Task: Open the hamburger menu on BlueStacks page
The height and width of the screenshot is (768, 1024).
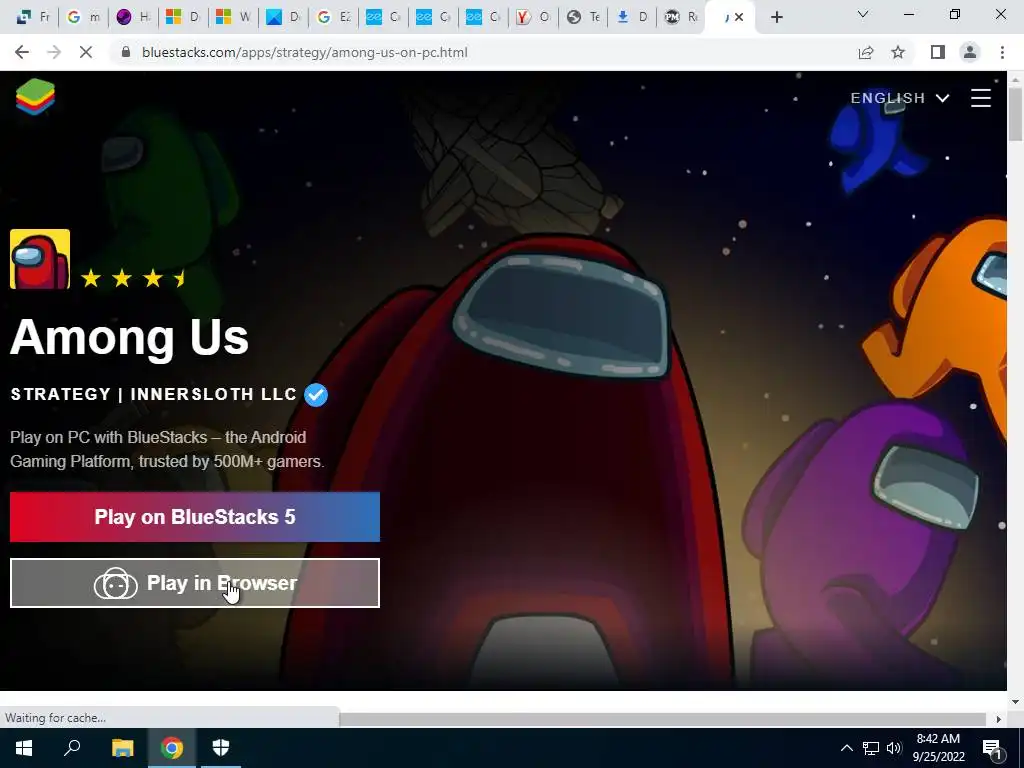Action: point(980,98)
